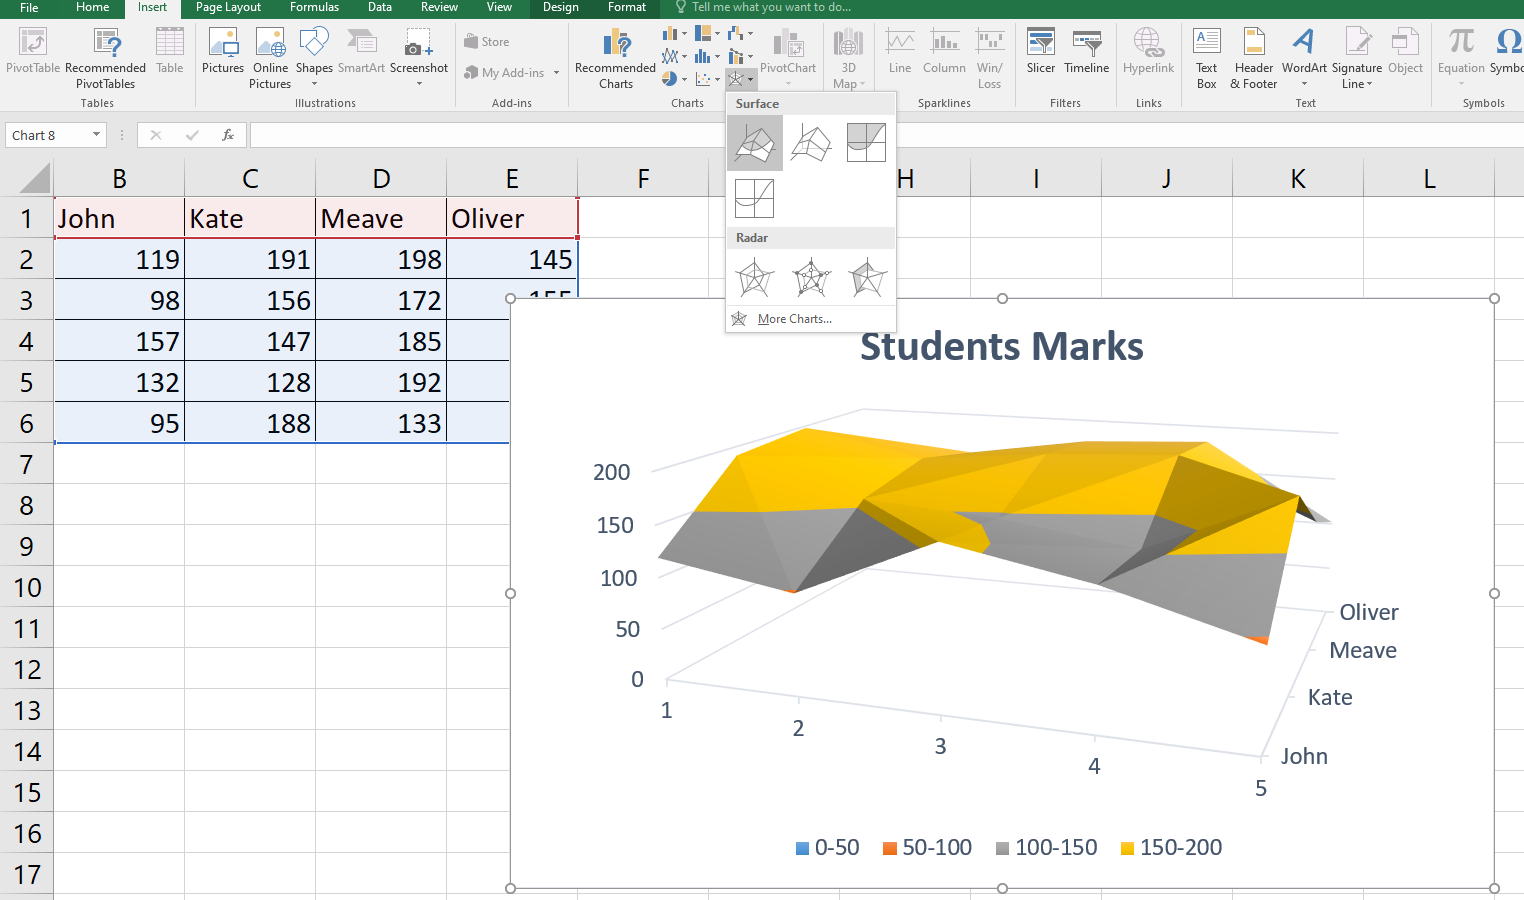The image size is (1524, 900).
Task: Expand the pie chart dropdown
Action: coord(683,79)
